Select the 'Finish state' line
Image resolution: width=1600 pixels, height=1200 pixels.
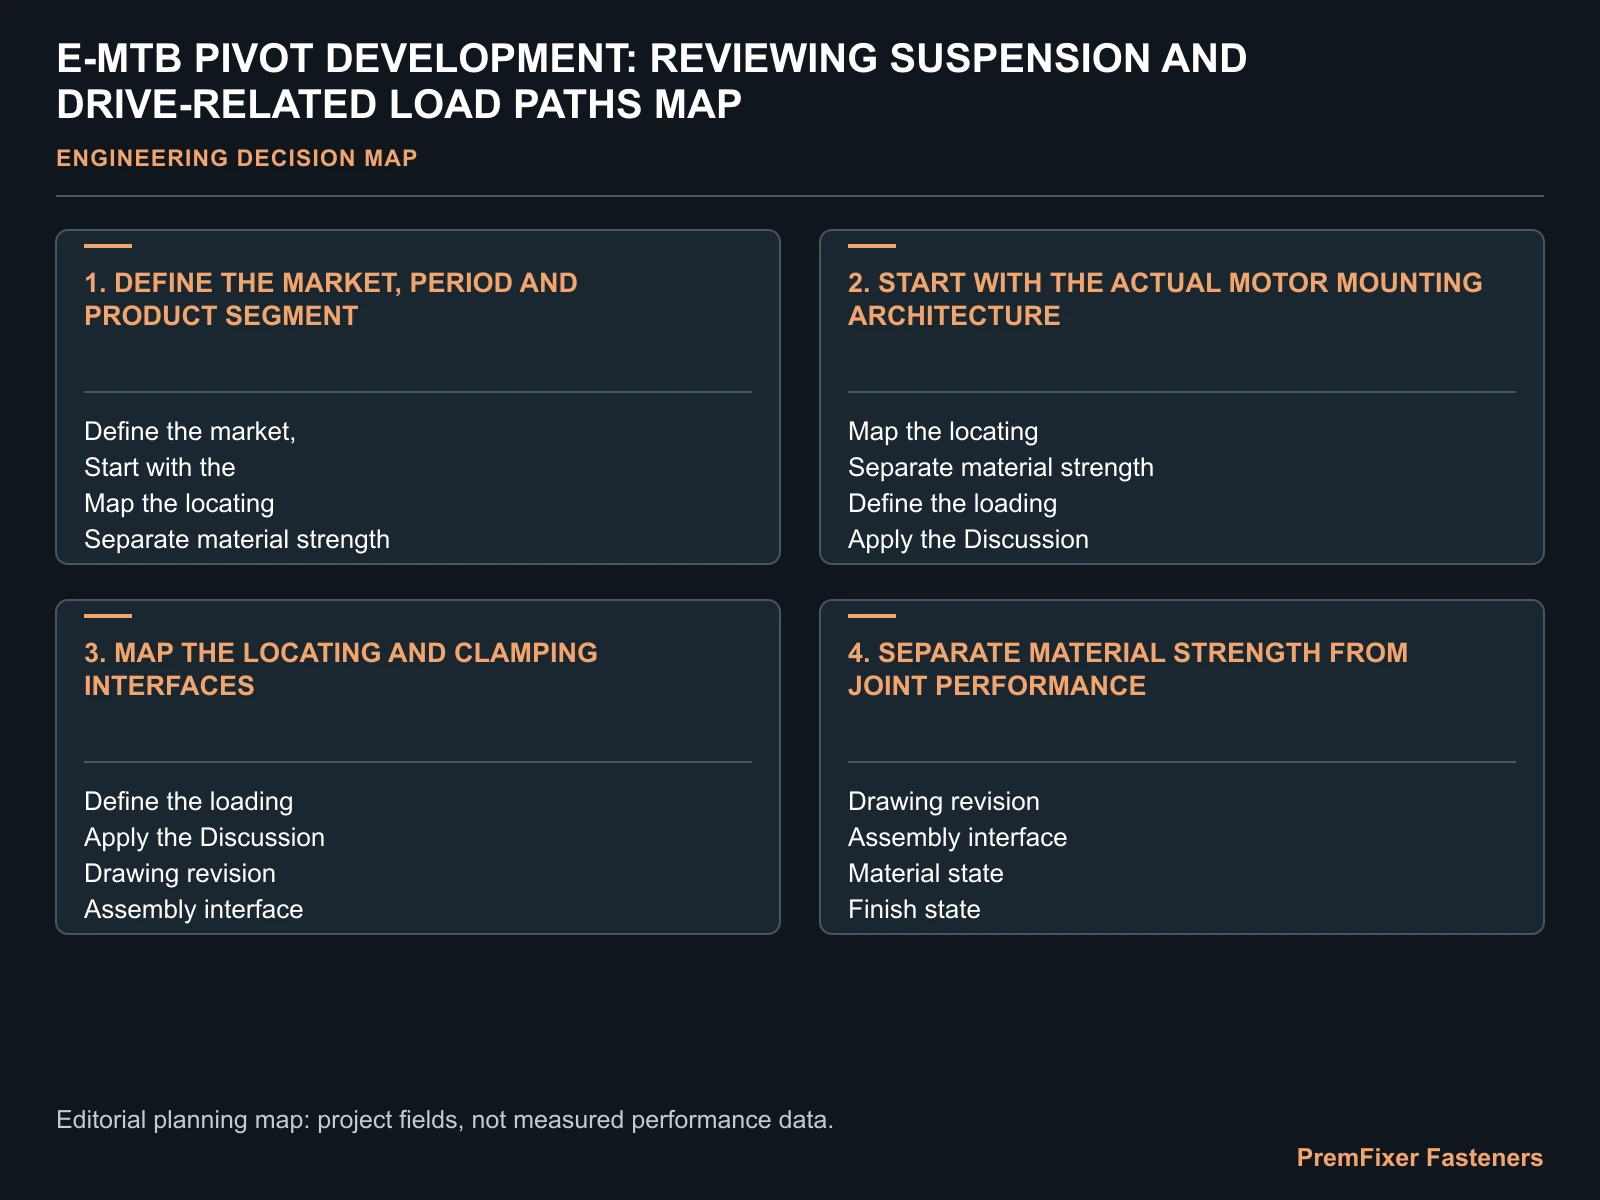pos(914,909)
